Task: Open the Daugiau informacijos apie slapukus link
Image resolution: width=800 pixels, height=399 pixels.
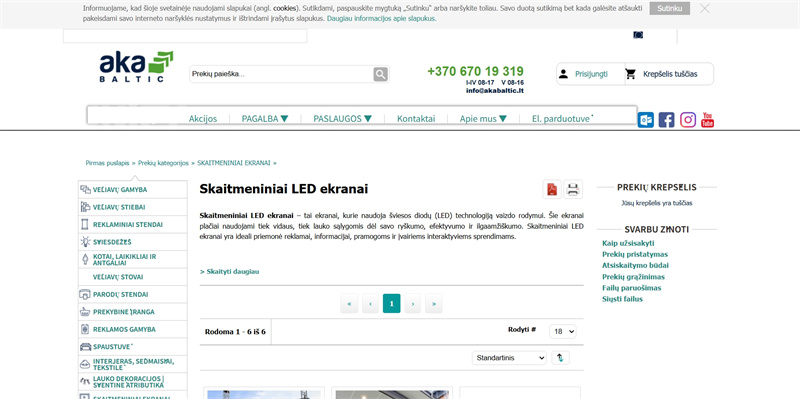Action: (x=382, y=18)
